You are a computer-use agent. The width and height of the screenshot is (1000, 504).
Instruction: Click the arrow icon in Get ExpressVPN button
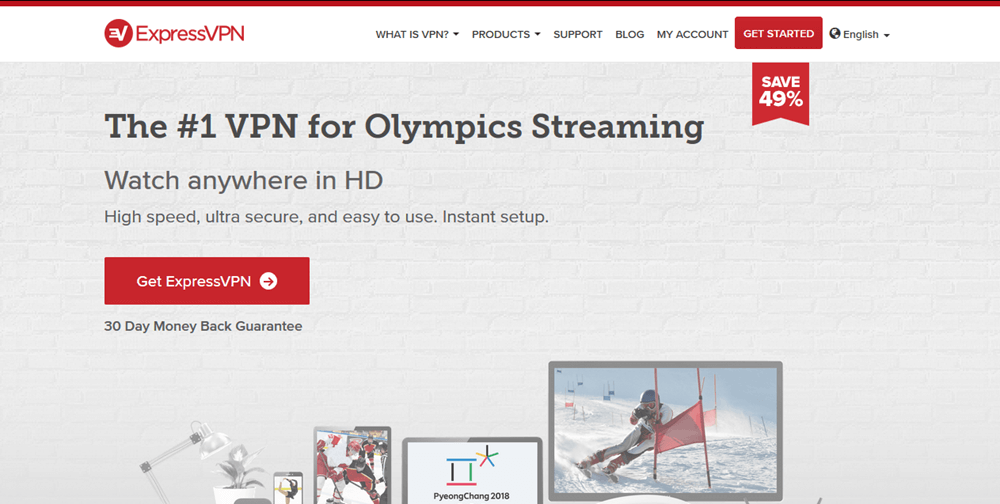click(268, 281)
